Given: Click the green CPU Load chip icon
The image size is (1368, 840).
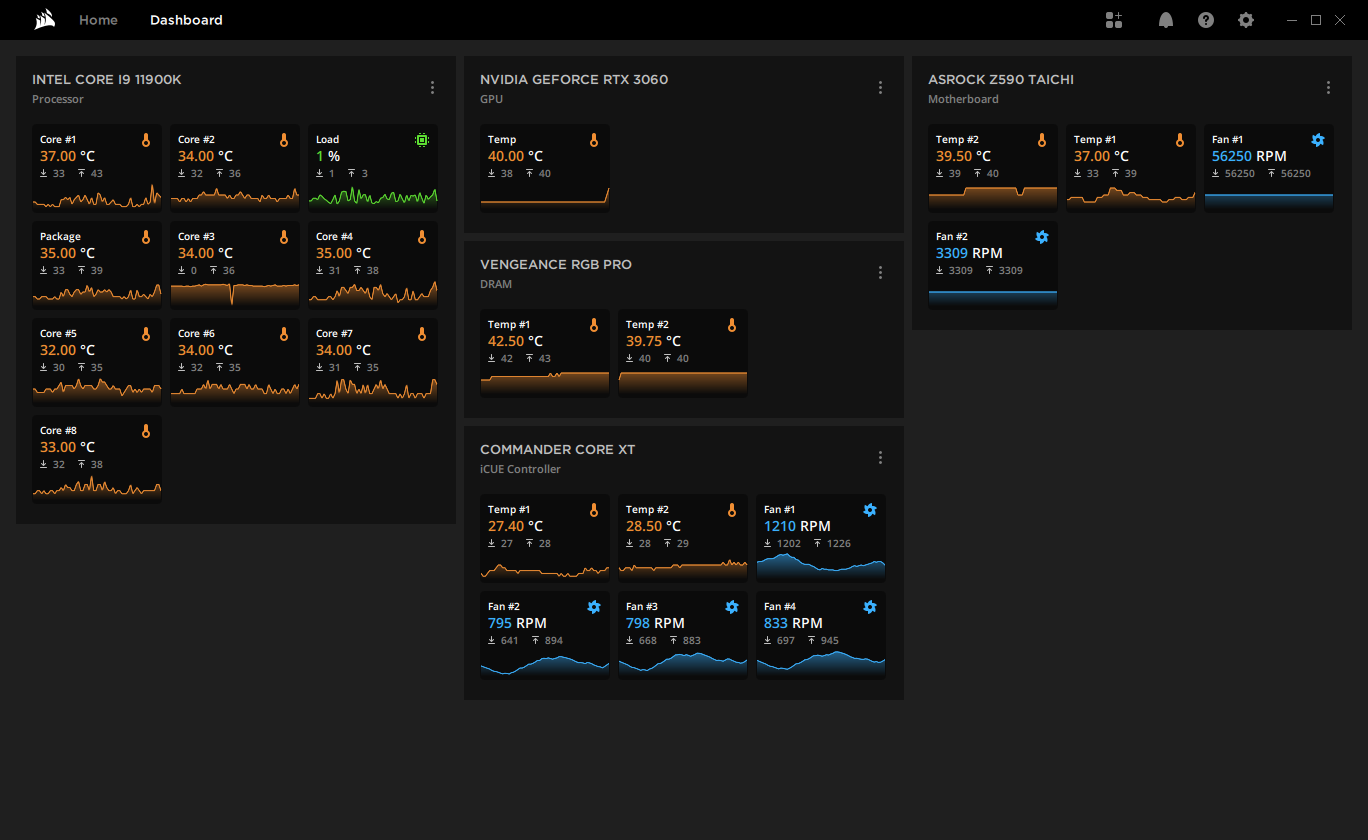Looking at the screenshot, I should (x=422, y=140).
